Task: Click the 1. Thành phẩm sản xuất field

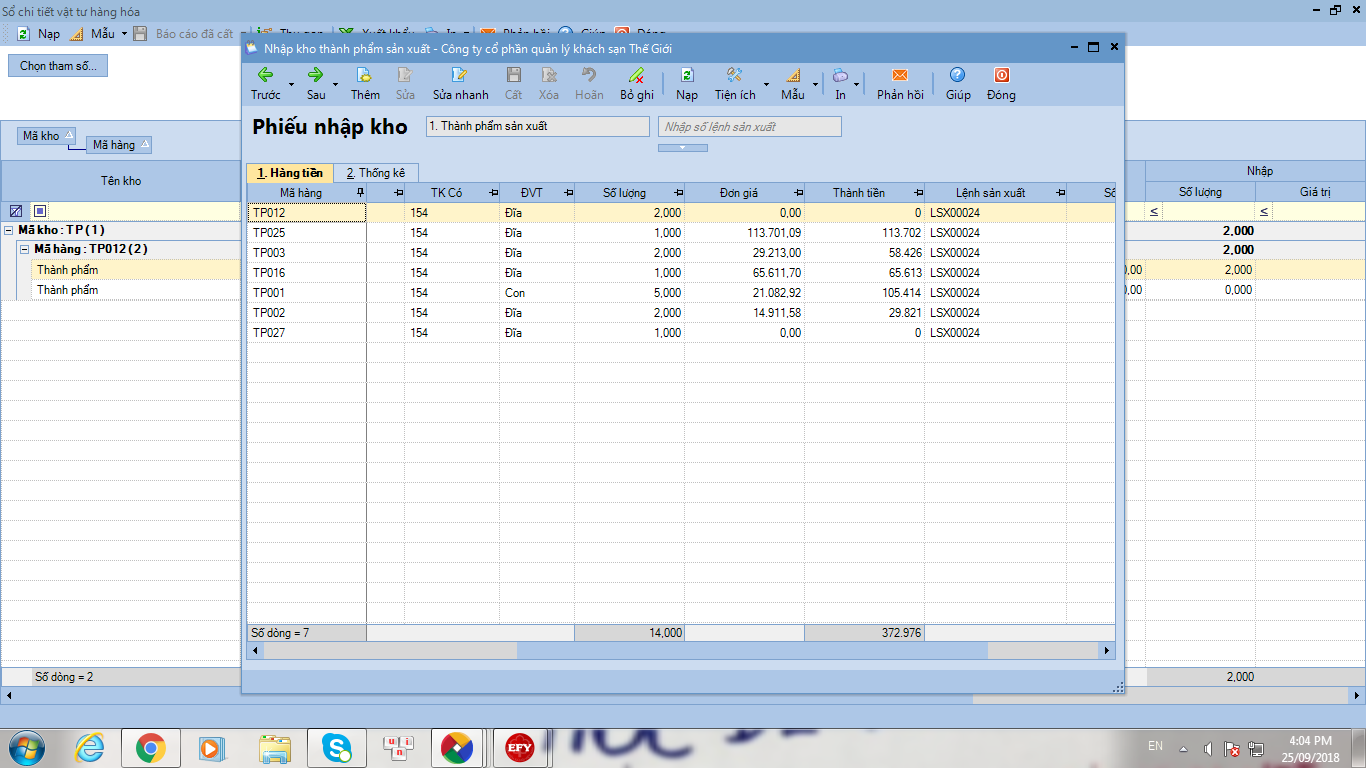Action: 538,127
